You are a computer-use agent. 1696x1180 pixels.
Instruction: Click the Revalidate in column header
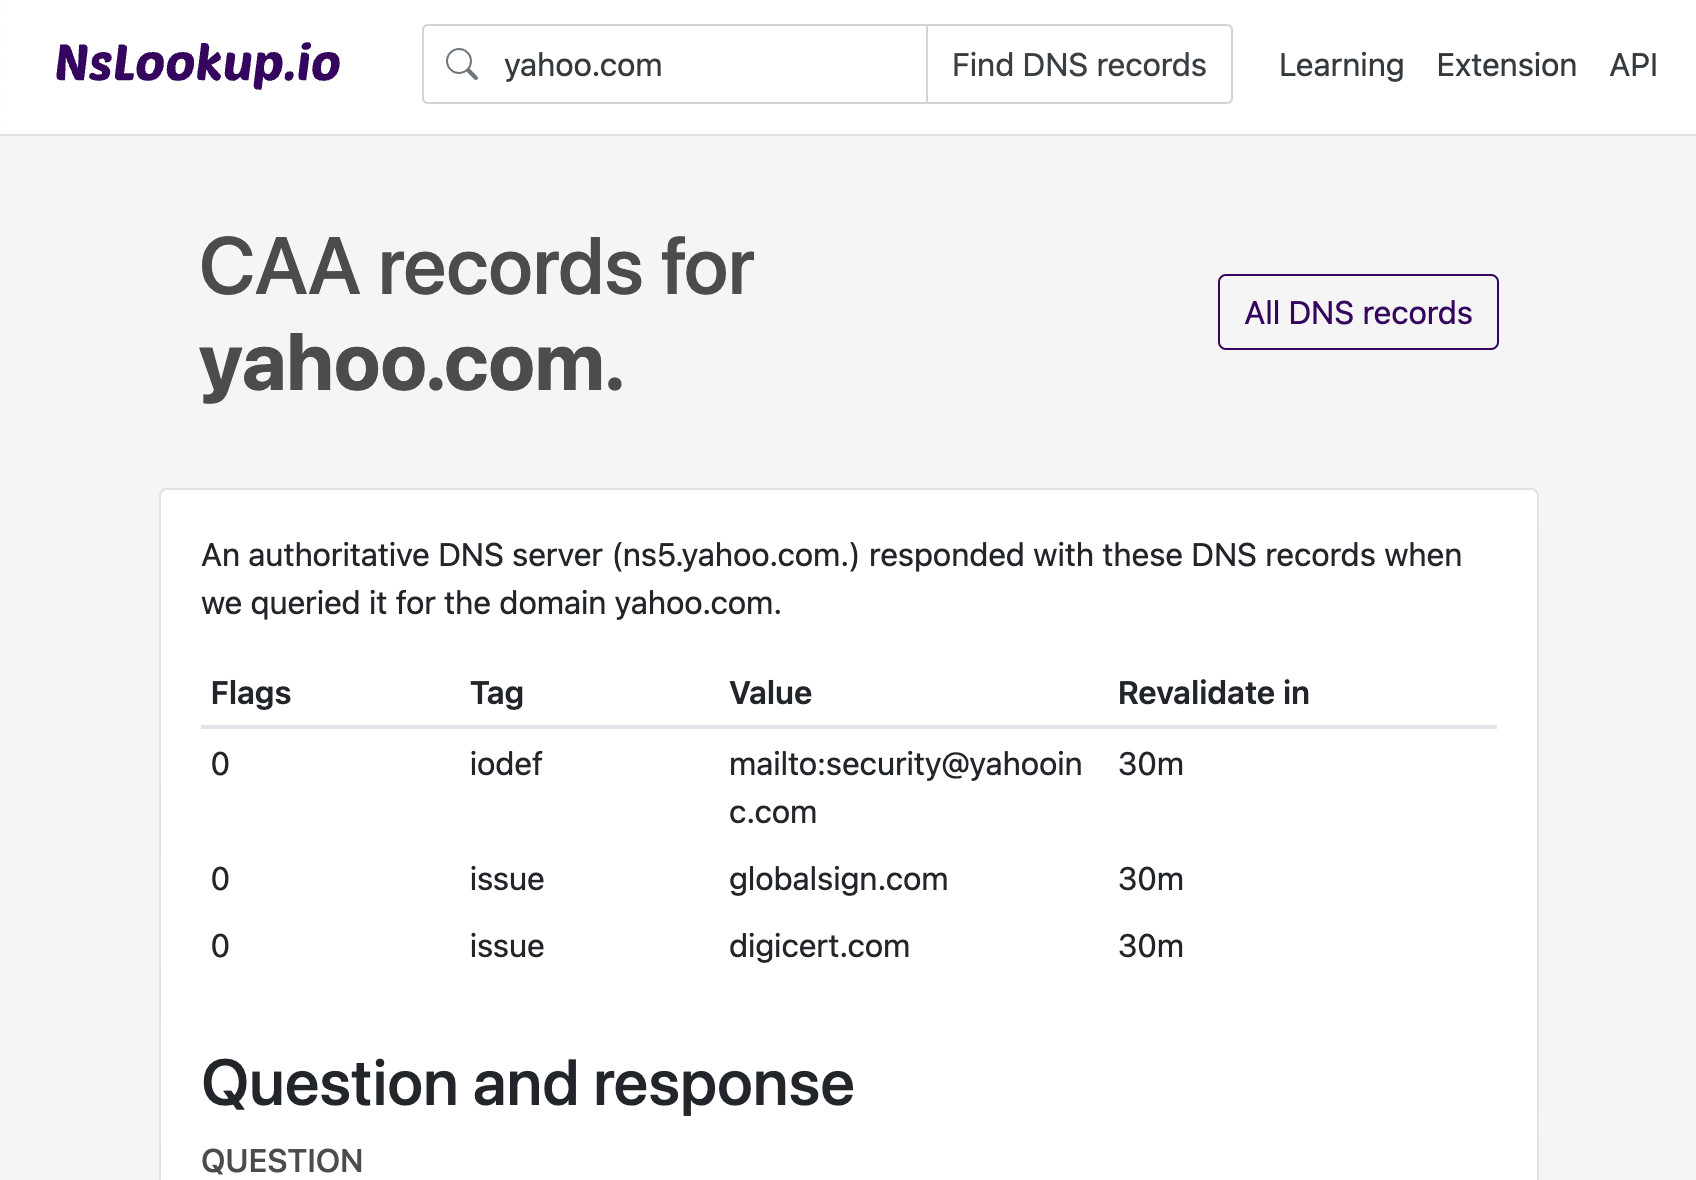pos(1212,692)
